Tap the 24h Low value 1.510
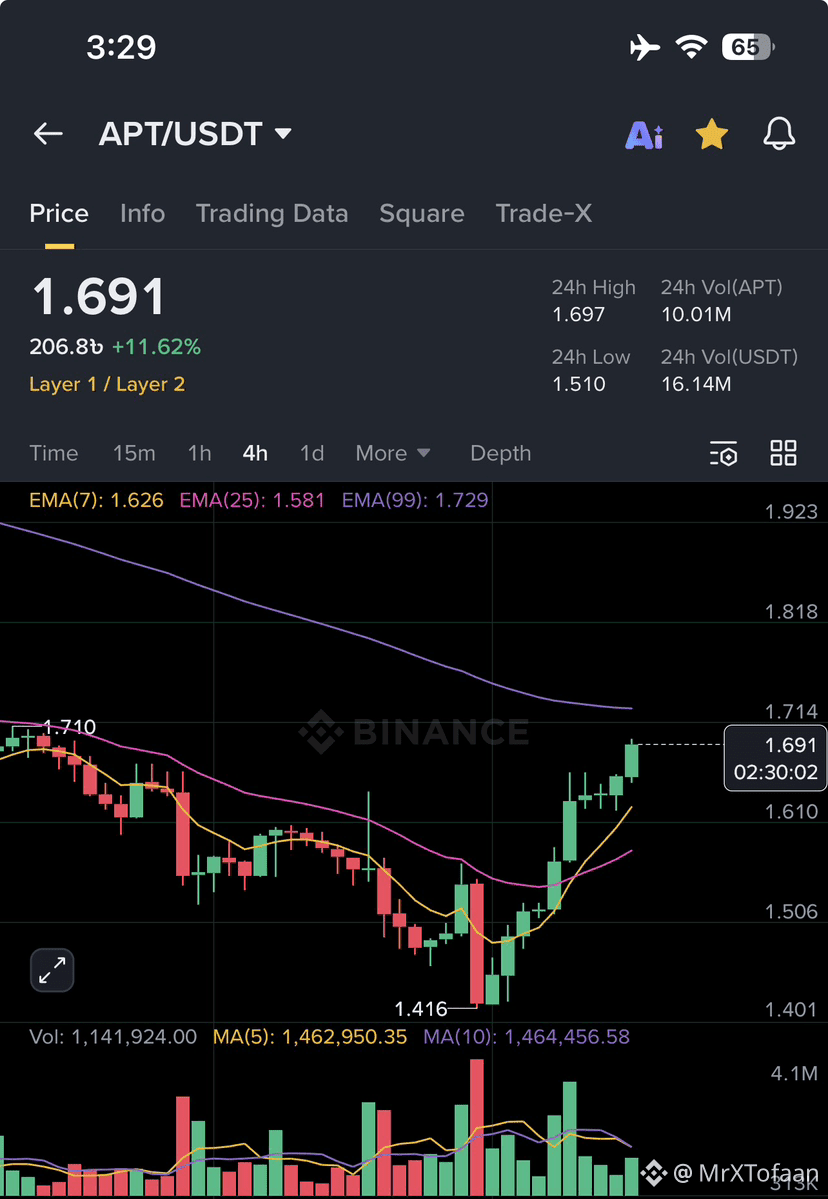The width and height of the screenshot is (828, 1199). pyautogui.click(x=579, y=384)
